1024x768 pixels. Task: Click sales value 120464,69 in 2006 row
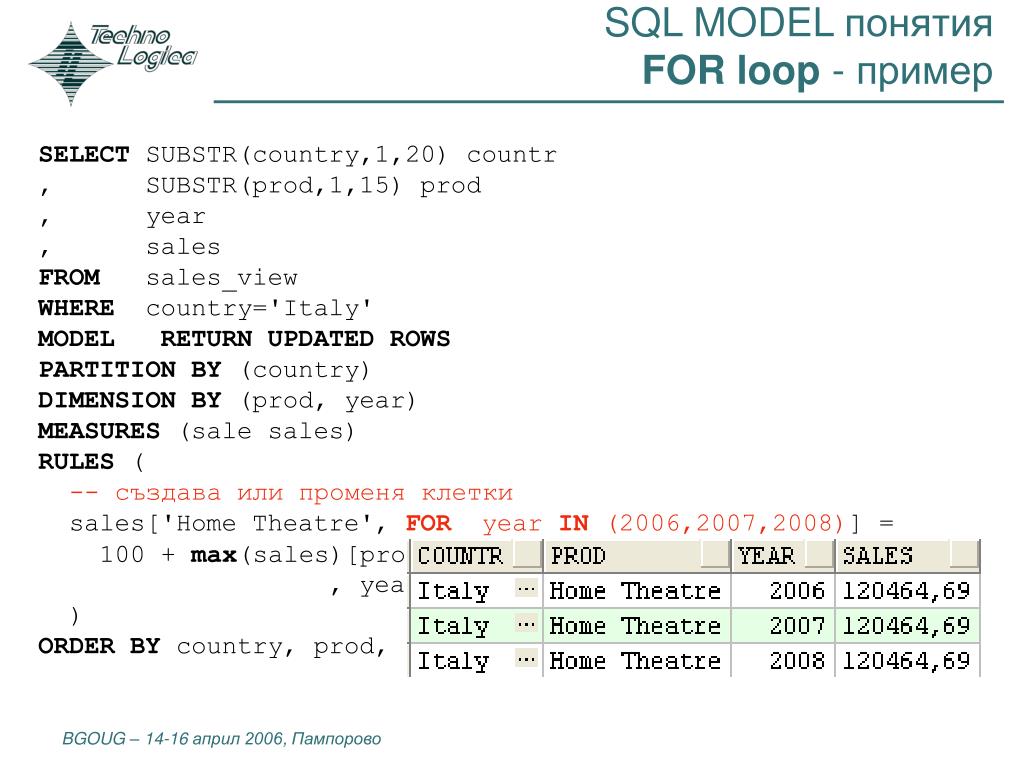[x=906, y=590]
